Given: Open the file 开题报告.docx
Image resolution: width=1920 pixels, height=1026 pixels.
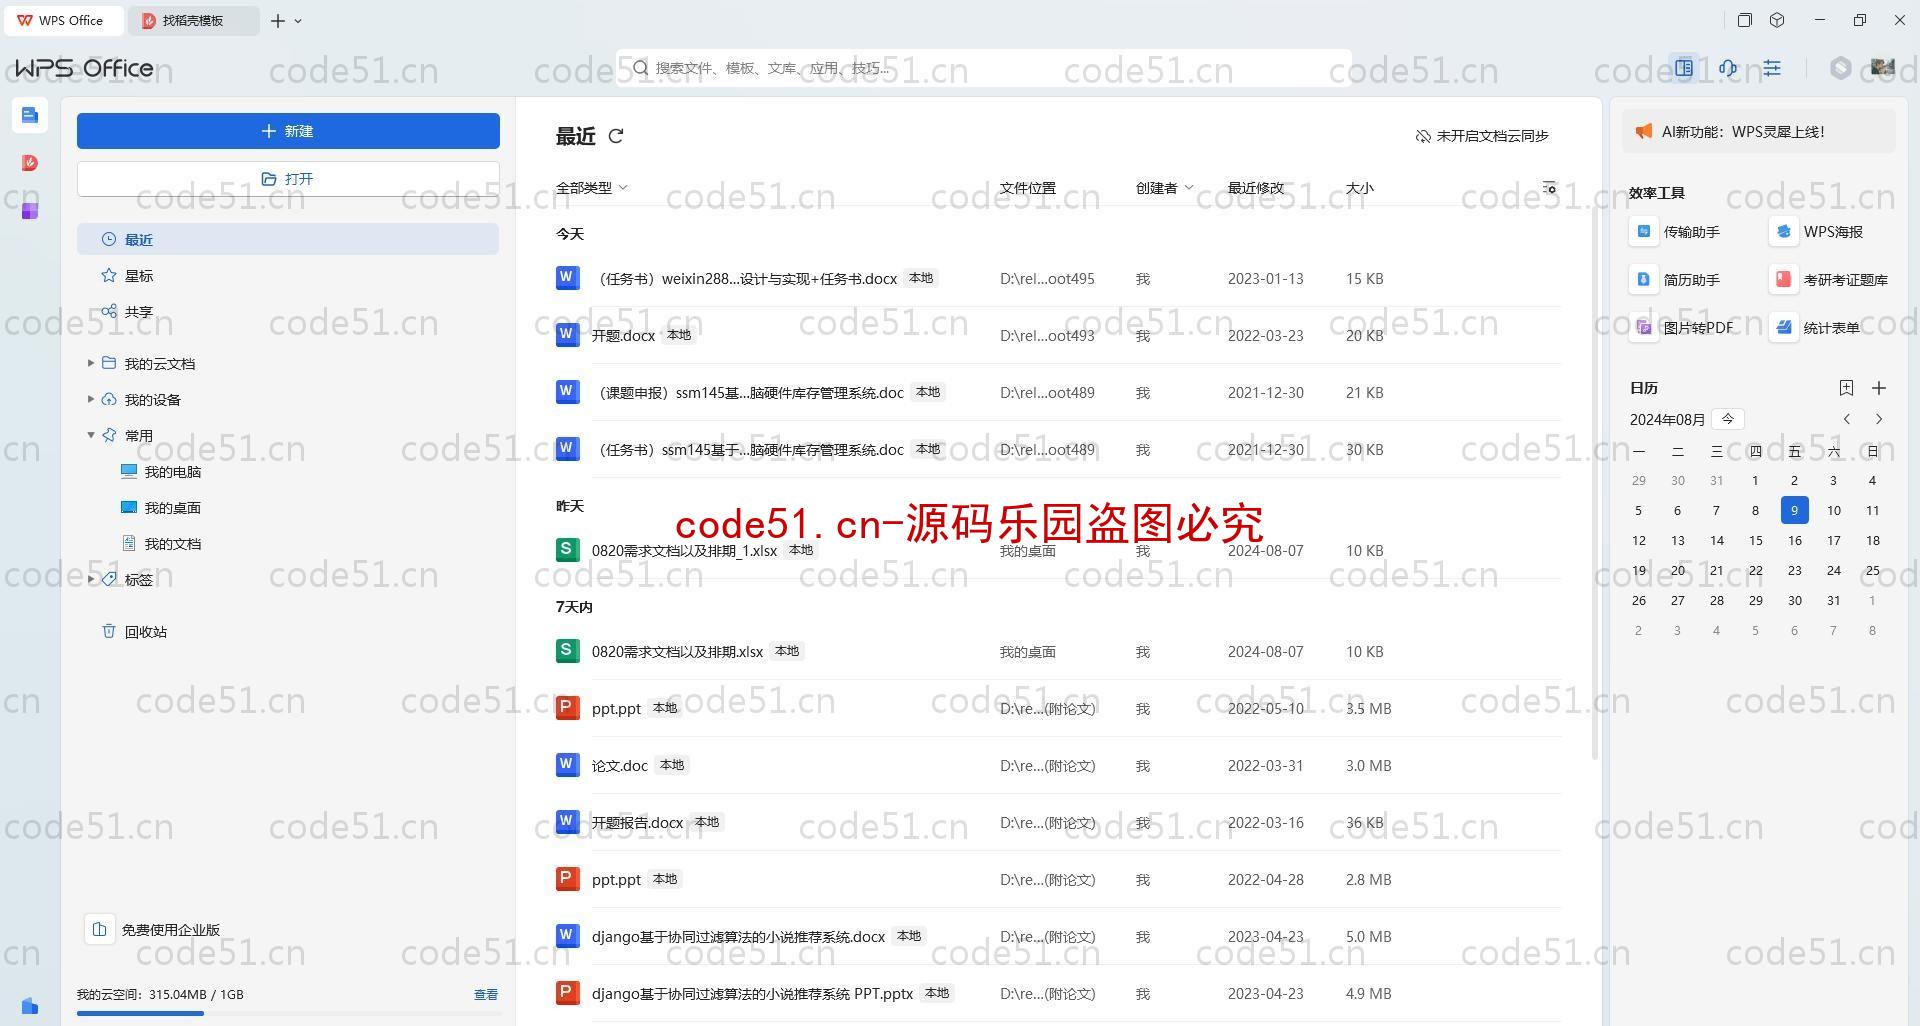Looking at the screenshot, I should pyautogui.click(x=1058, y=822).
